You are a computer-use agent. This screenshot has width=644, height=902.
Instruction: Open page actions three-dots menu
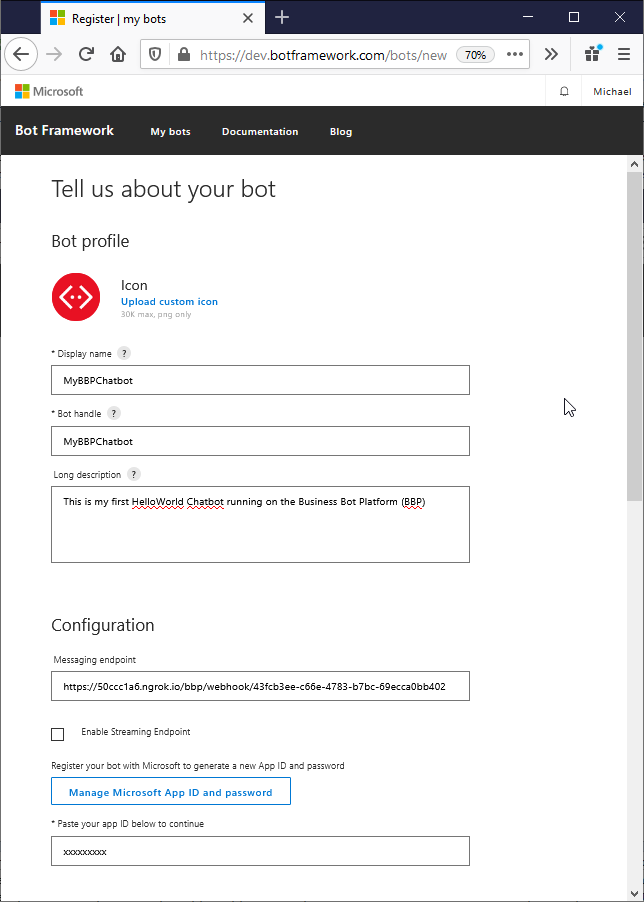pos(515,55)
